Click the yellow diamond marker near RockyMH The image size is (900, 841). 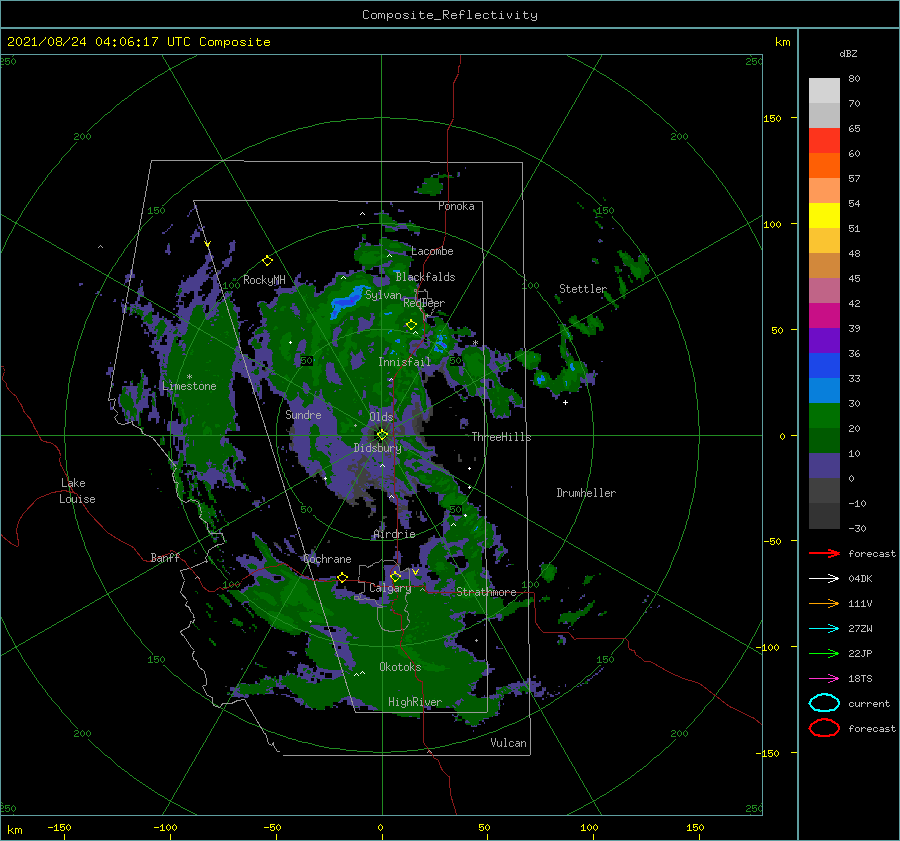267,261
